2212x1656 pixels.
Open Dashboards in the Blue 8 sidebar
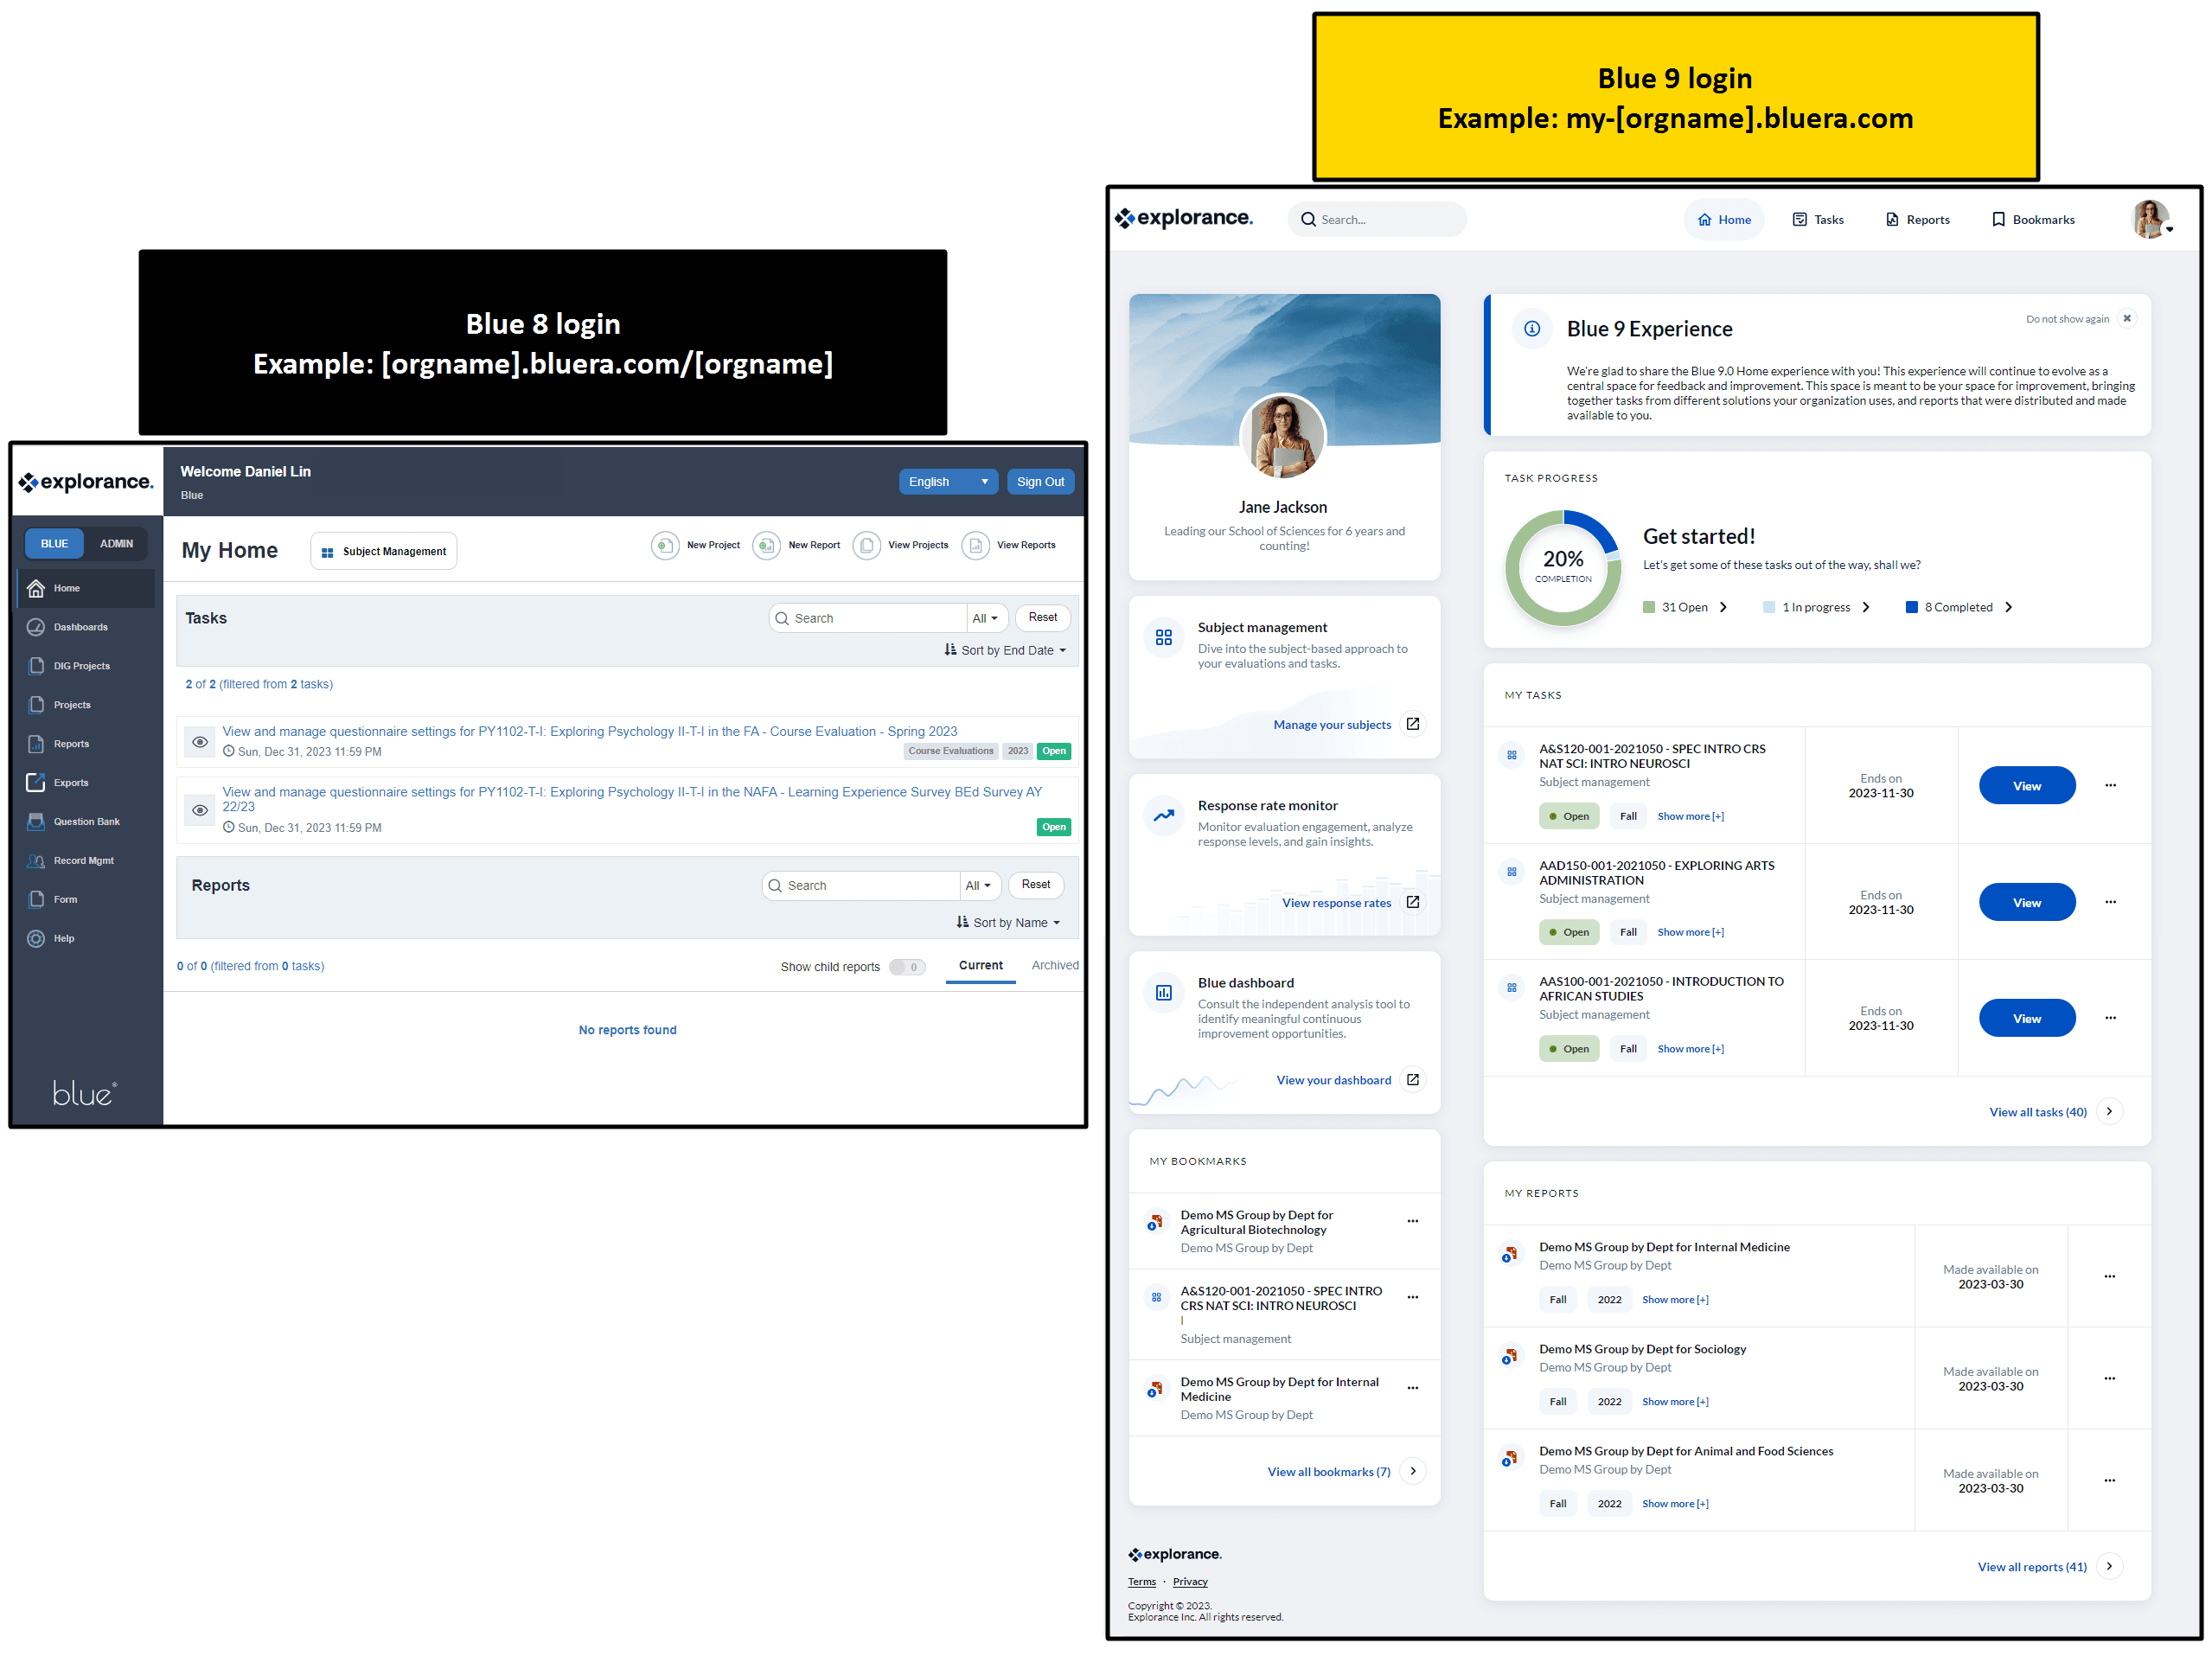[80, 628]
